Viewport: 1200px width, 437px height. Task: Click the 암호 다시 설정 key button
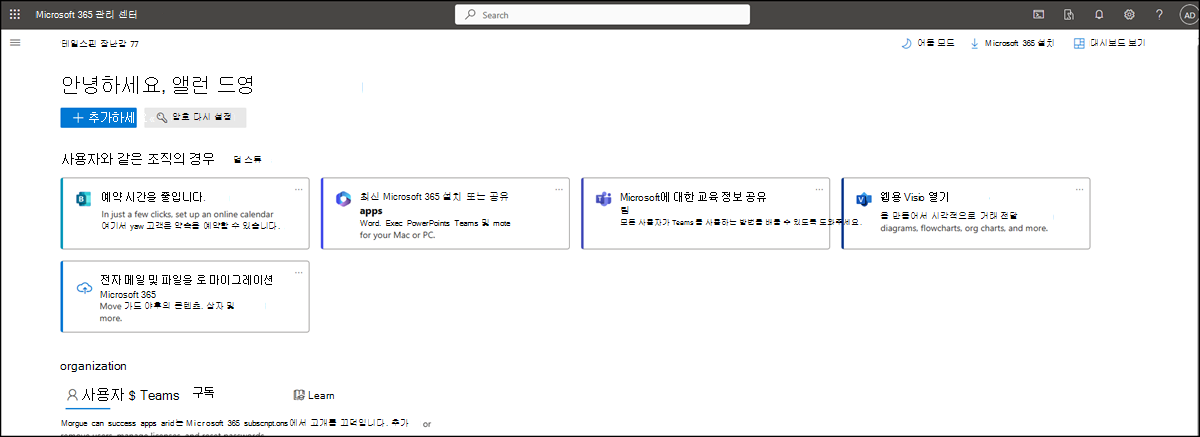point(195,117)
